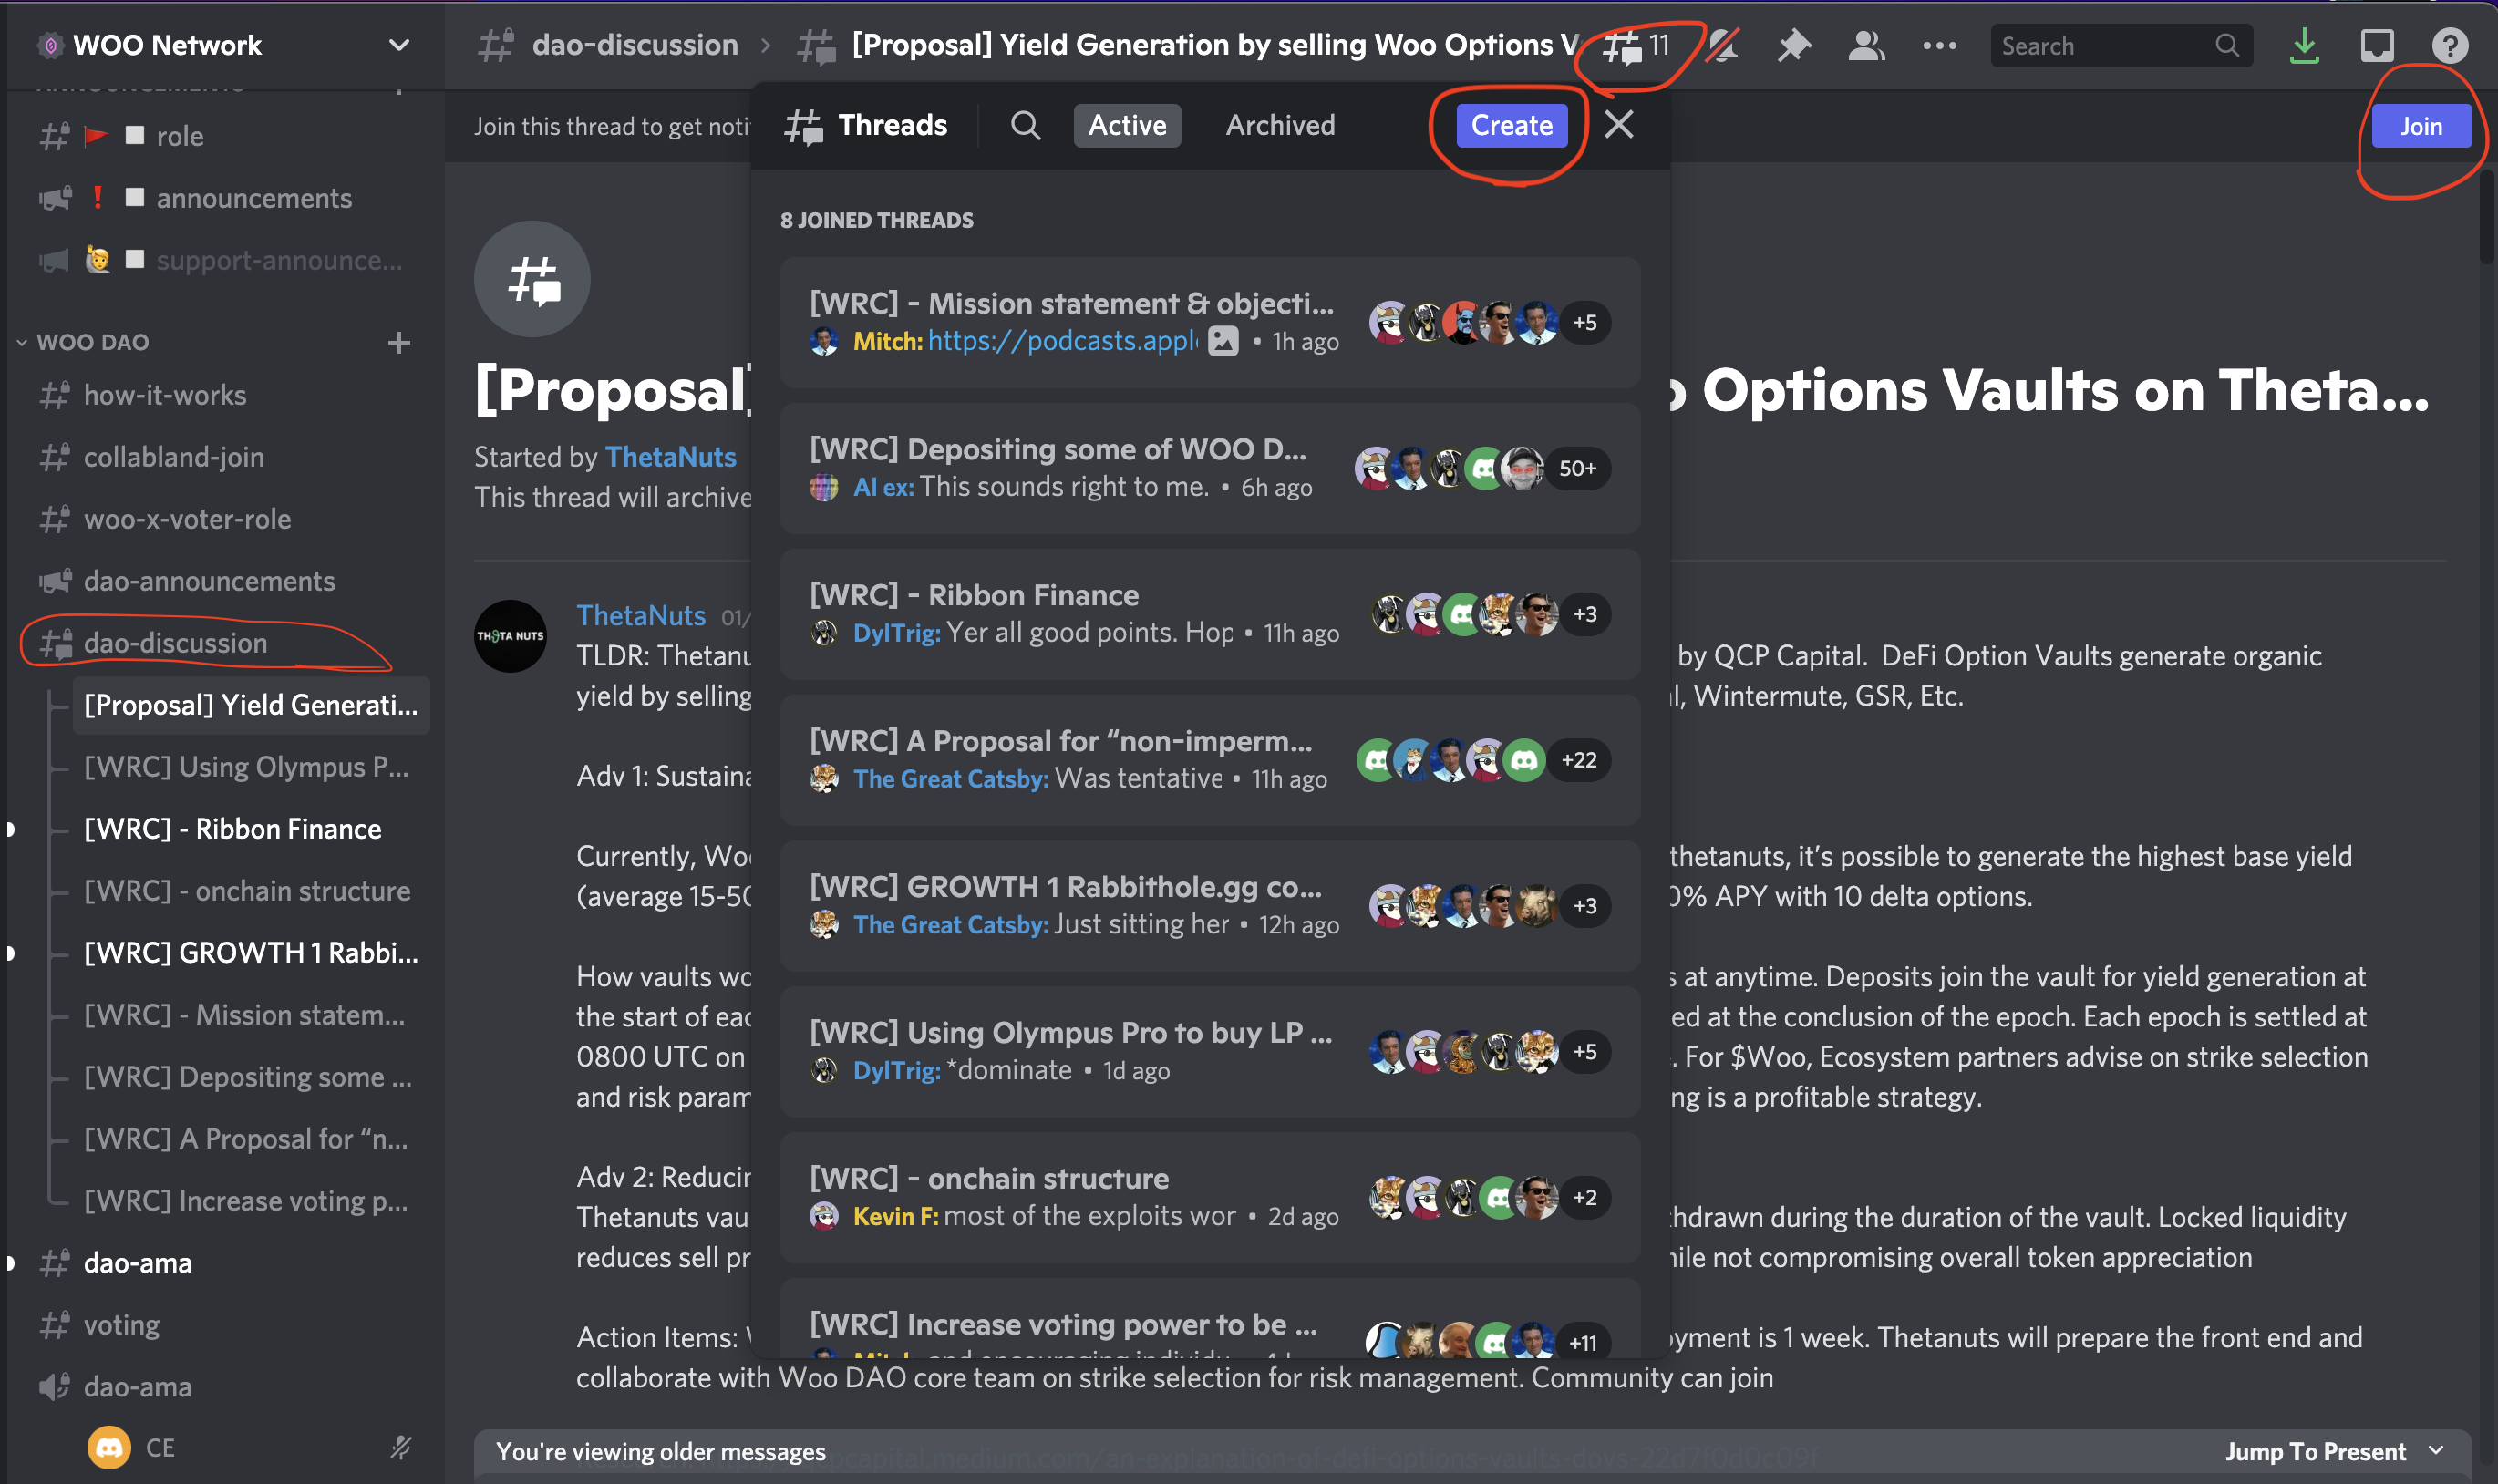Open Depositing some of WOO thread card
Image resolution: width=2498 pixels, height=1484 pixels.
[1210, 468]
